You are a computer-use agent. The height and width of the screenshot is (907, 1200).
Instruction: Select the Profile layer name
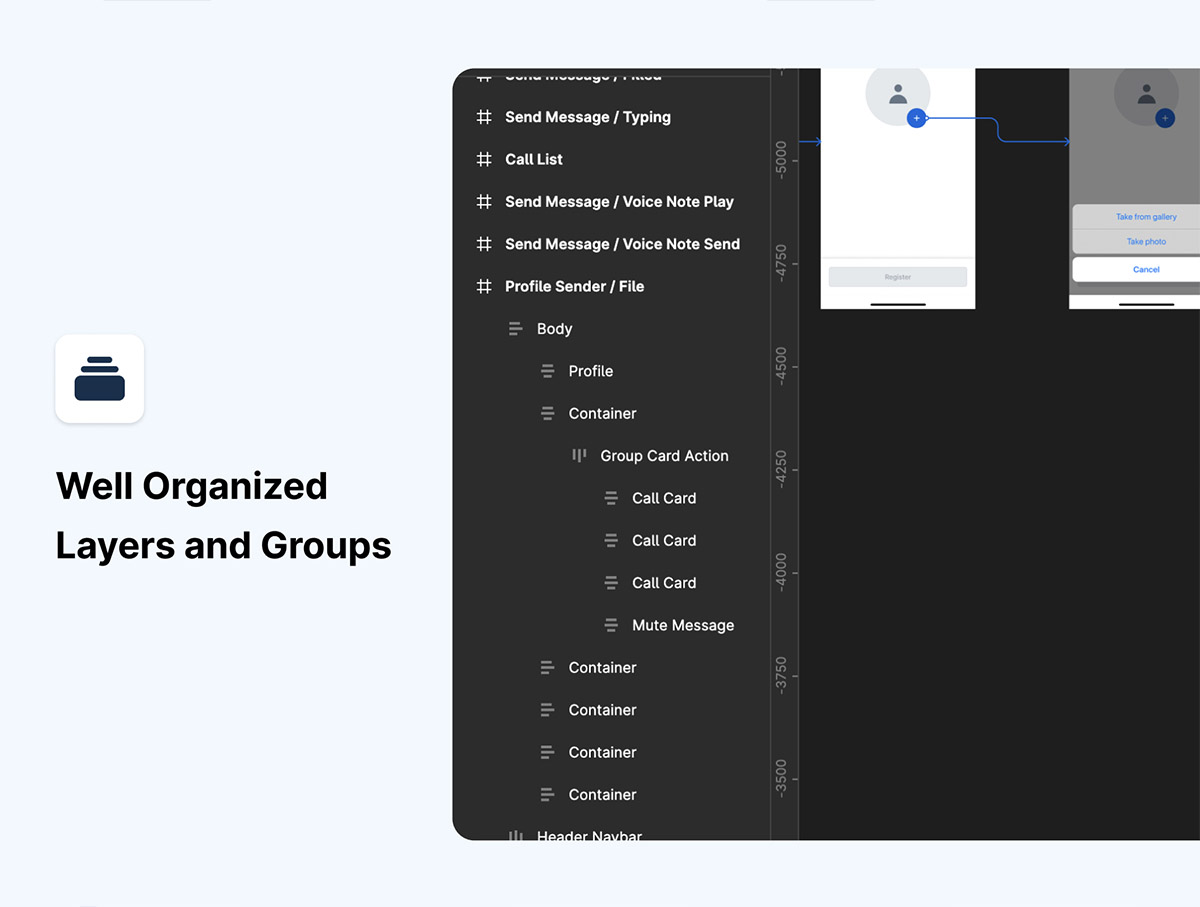[x=590, y=371]
